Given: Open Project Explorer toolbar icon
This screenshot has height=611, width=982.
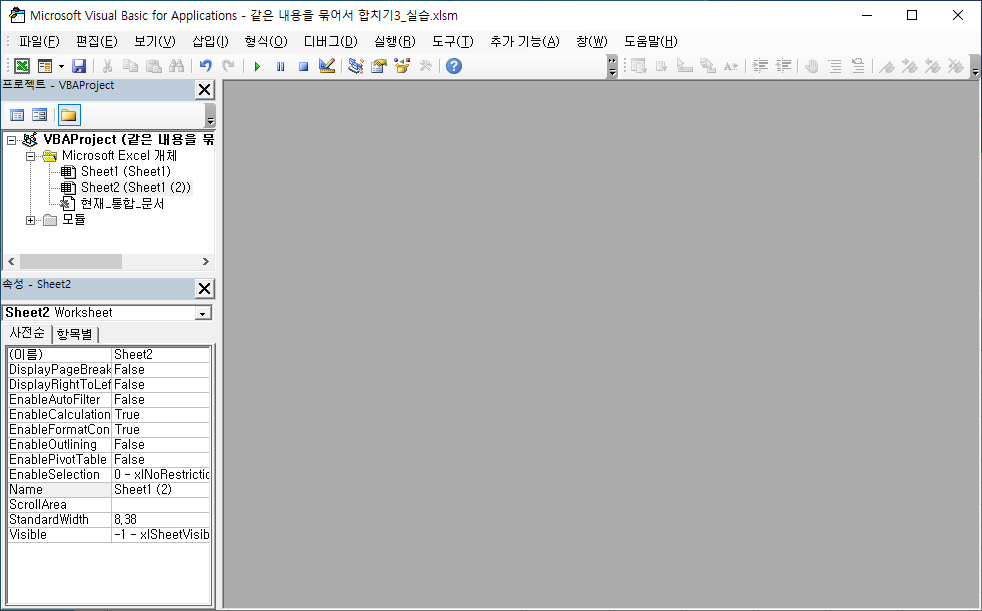Looking at the screenshot, I should pyautogui.click(x=356, y=66).
